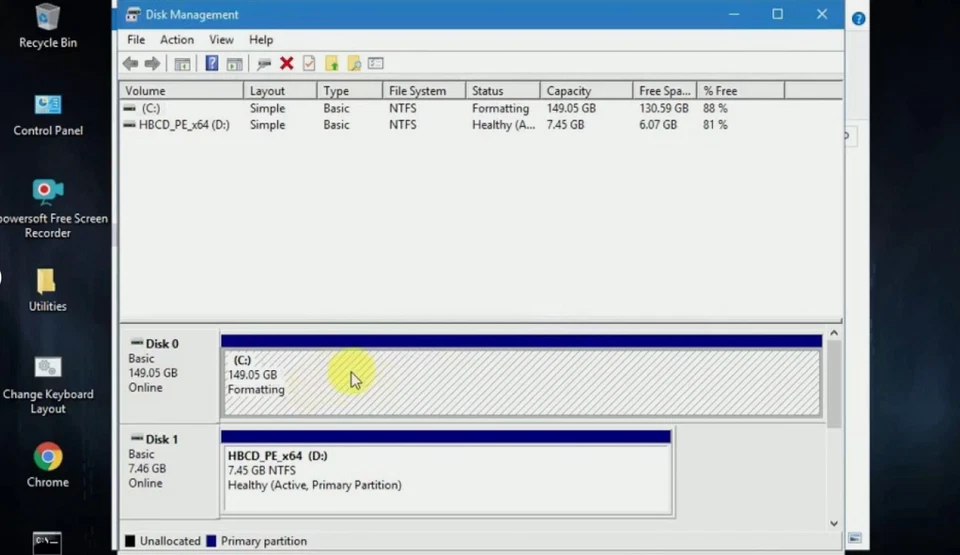Sort by the Status column header
Screen dimensions: 960x555
point(503,91)
